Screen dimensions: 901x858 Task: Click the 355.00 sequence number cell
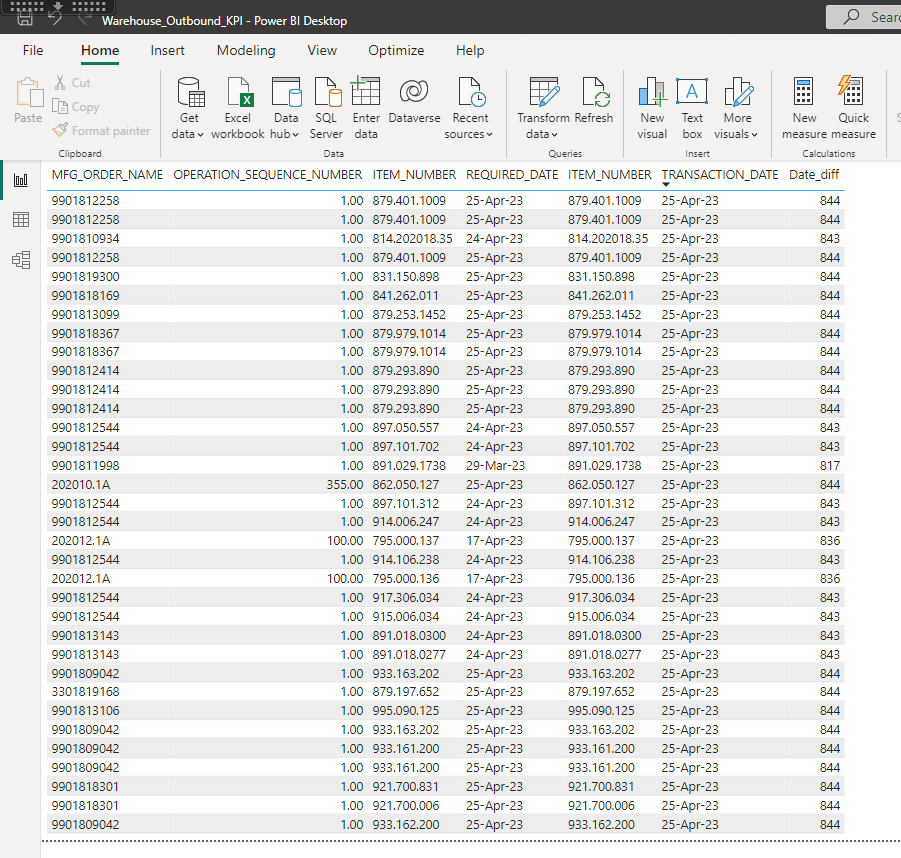(345, 484)
